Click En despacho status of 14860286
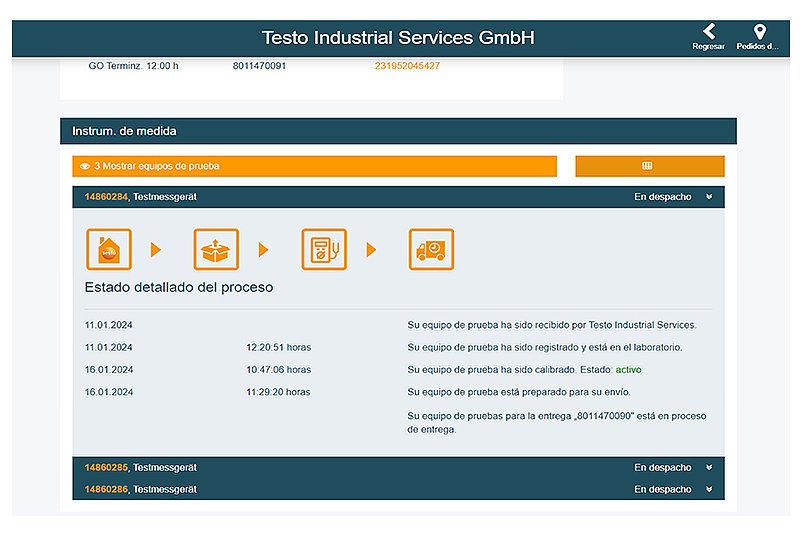 point(662,489)
